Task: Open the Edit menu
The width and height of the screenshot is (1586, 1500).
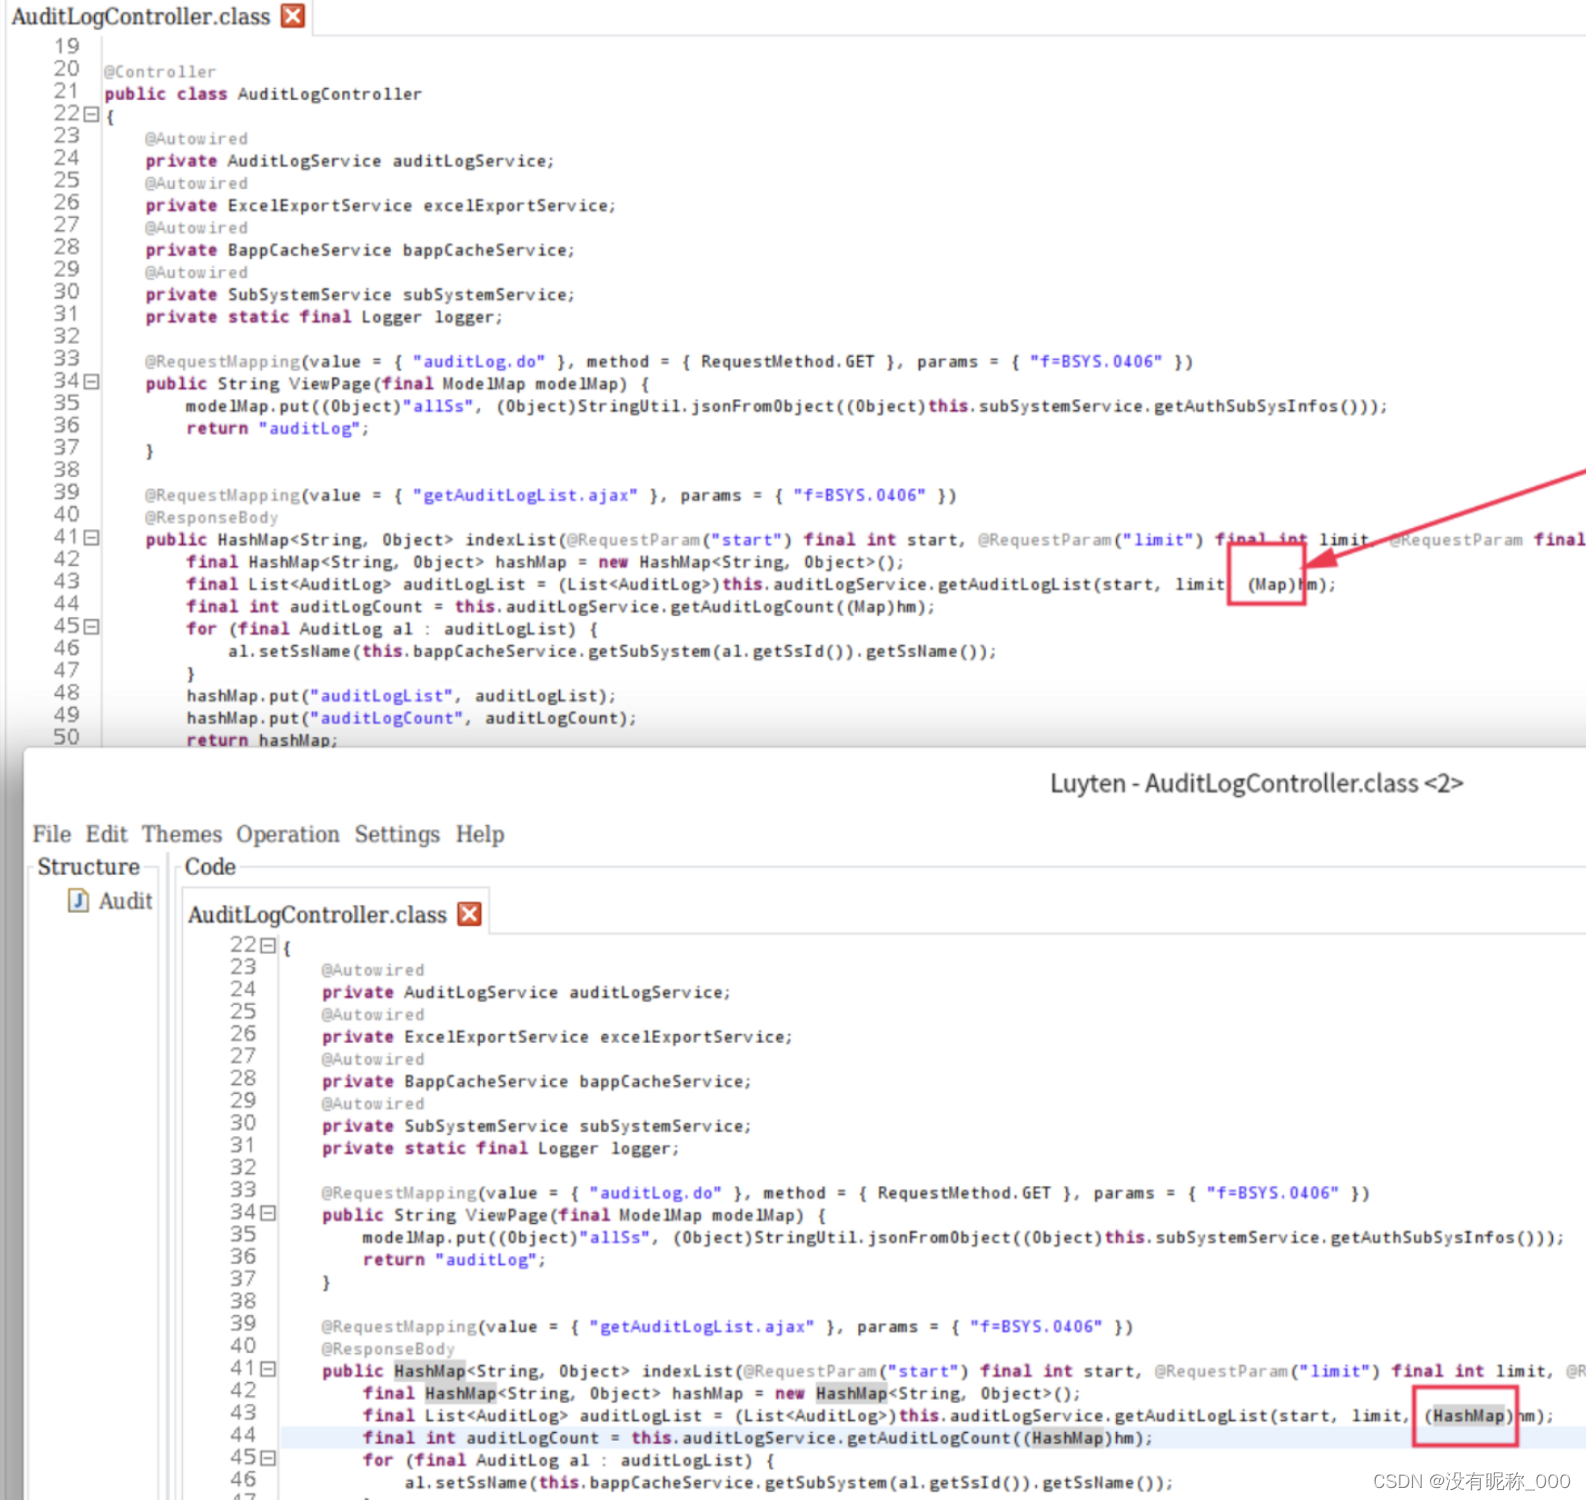Action: 106,834
